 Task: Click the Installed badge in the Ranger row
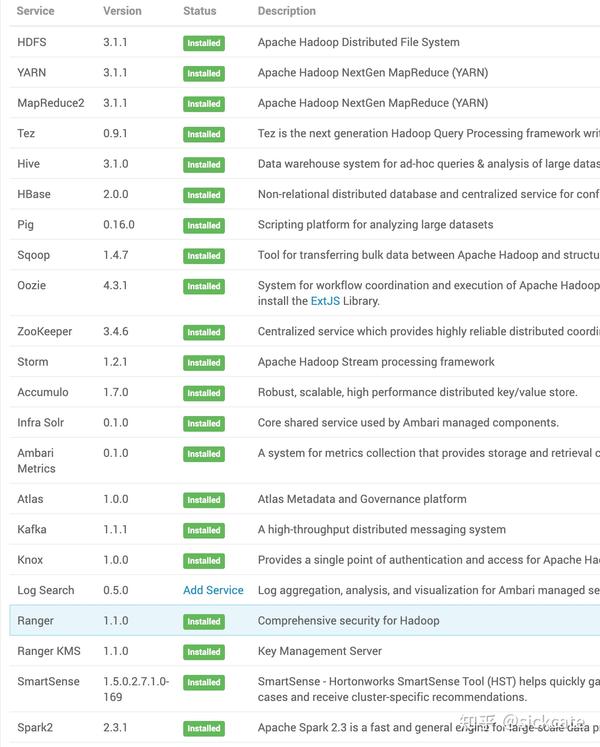[x=203, y=622]
